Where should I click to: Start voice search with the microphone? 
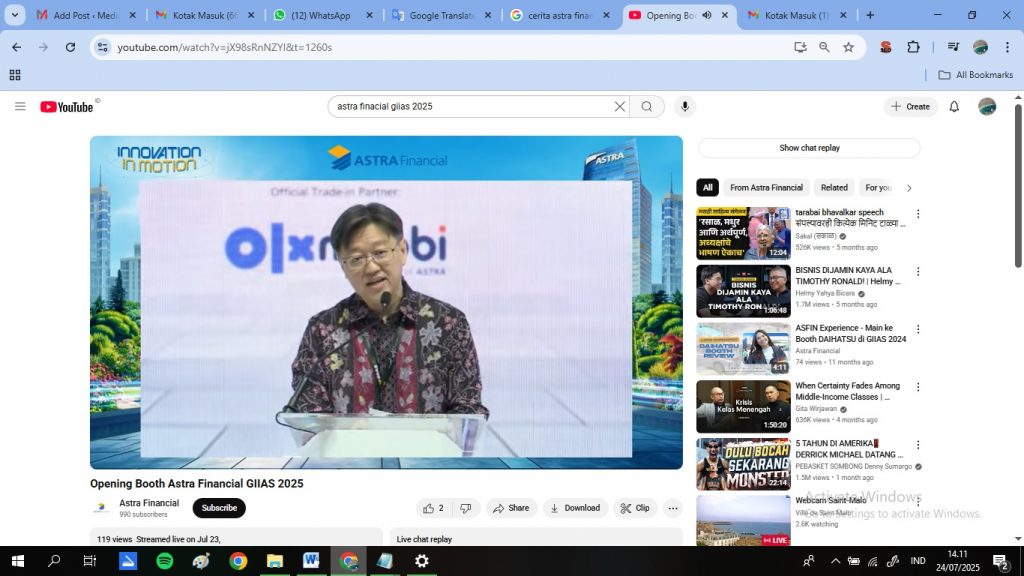coord(684,106)
